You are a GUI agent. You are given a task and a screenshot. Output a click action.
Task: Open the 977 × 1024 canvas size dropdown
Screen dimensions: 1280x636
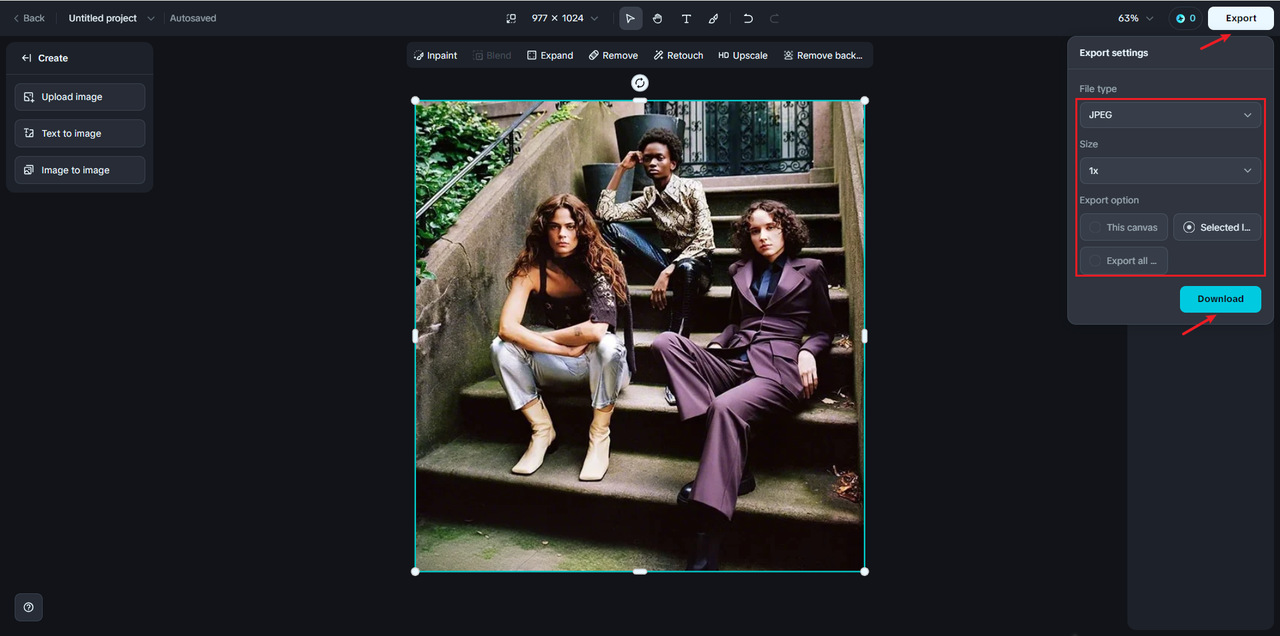tap(565, 18)
